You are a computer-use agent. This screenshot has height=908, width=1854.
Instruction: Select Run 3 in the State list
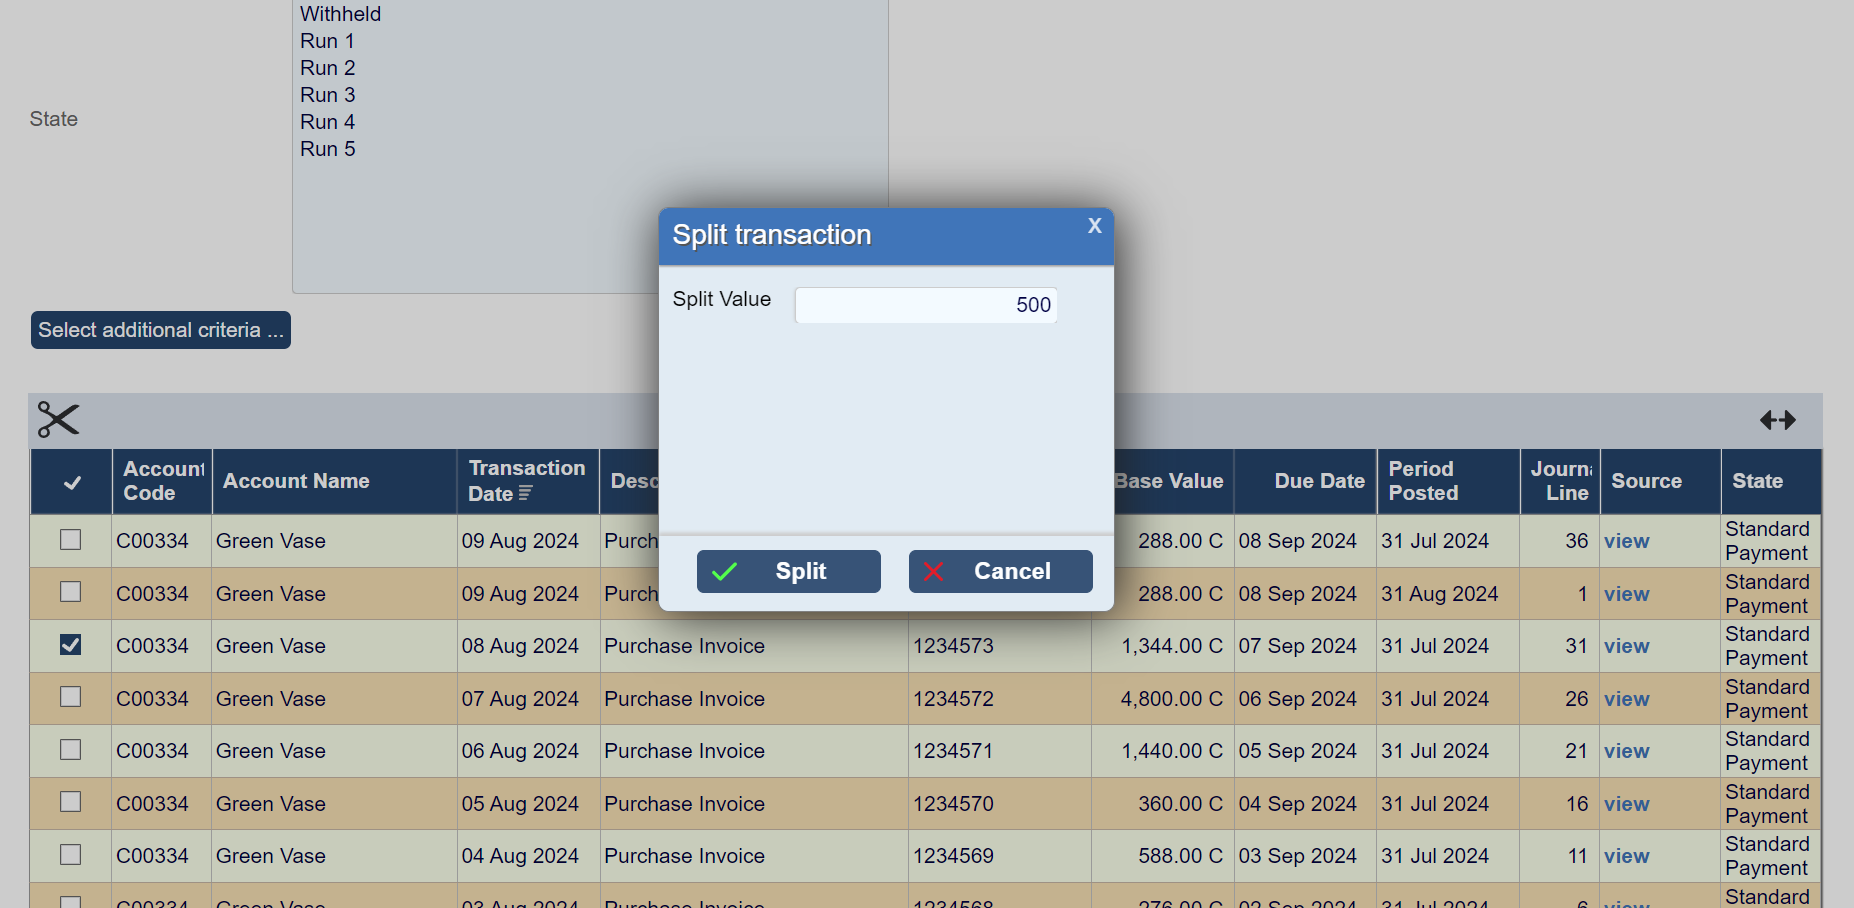(328, 95)
